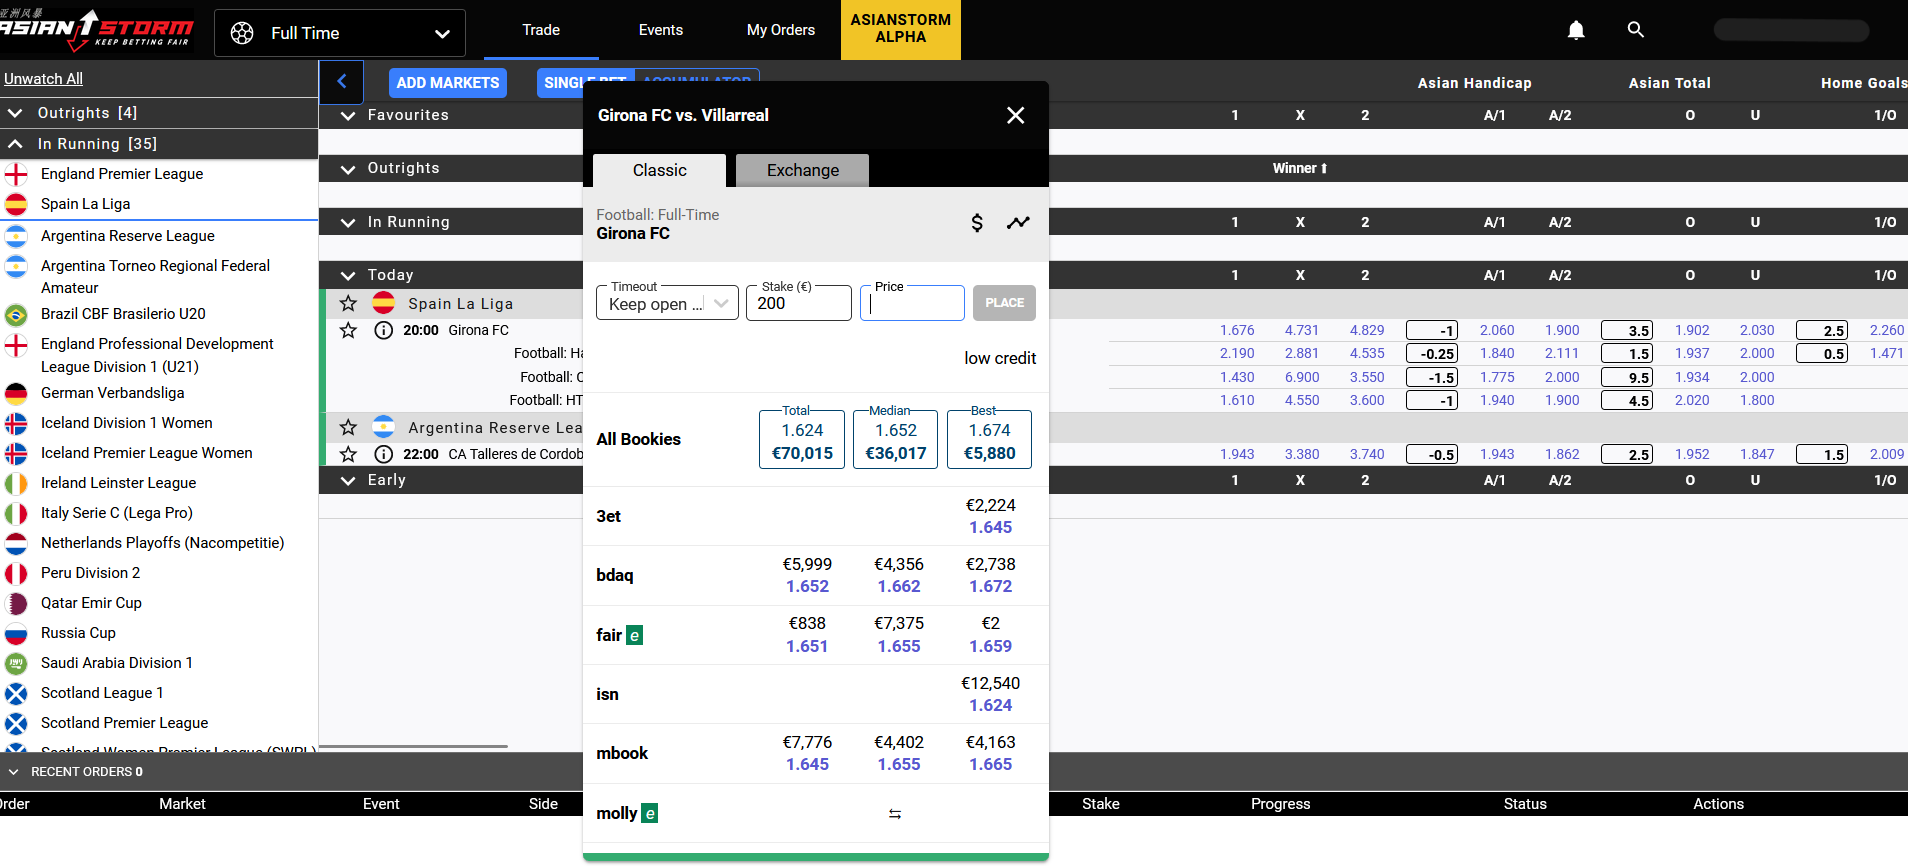Open the Full Time dropdown
This screenshot has width=1908, height=866.
[x=340, y=33]
